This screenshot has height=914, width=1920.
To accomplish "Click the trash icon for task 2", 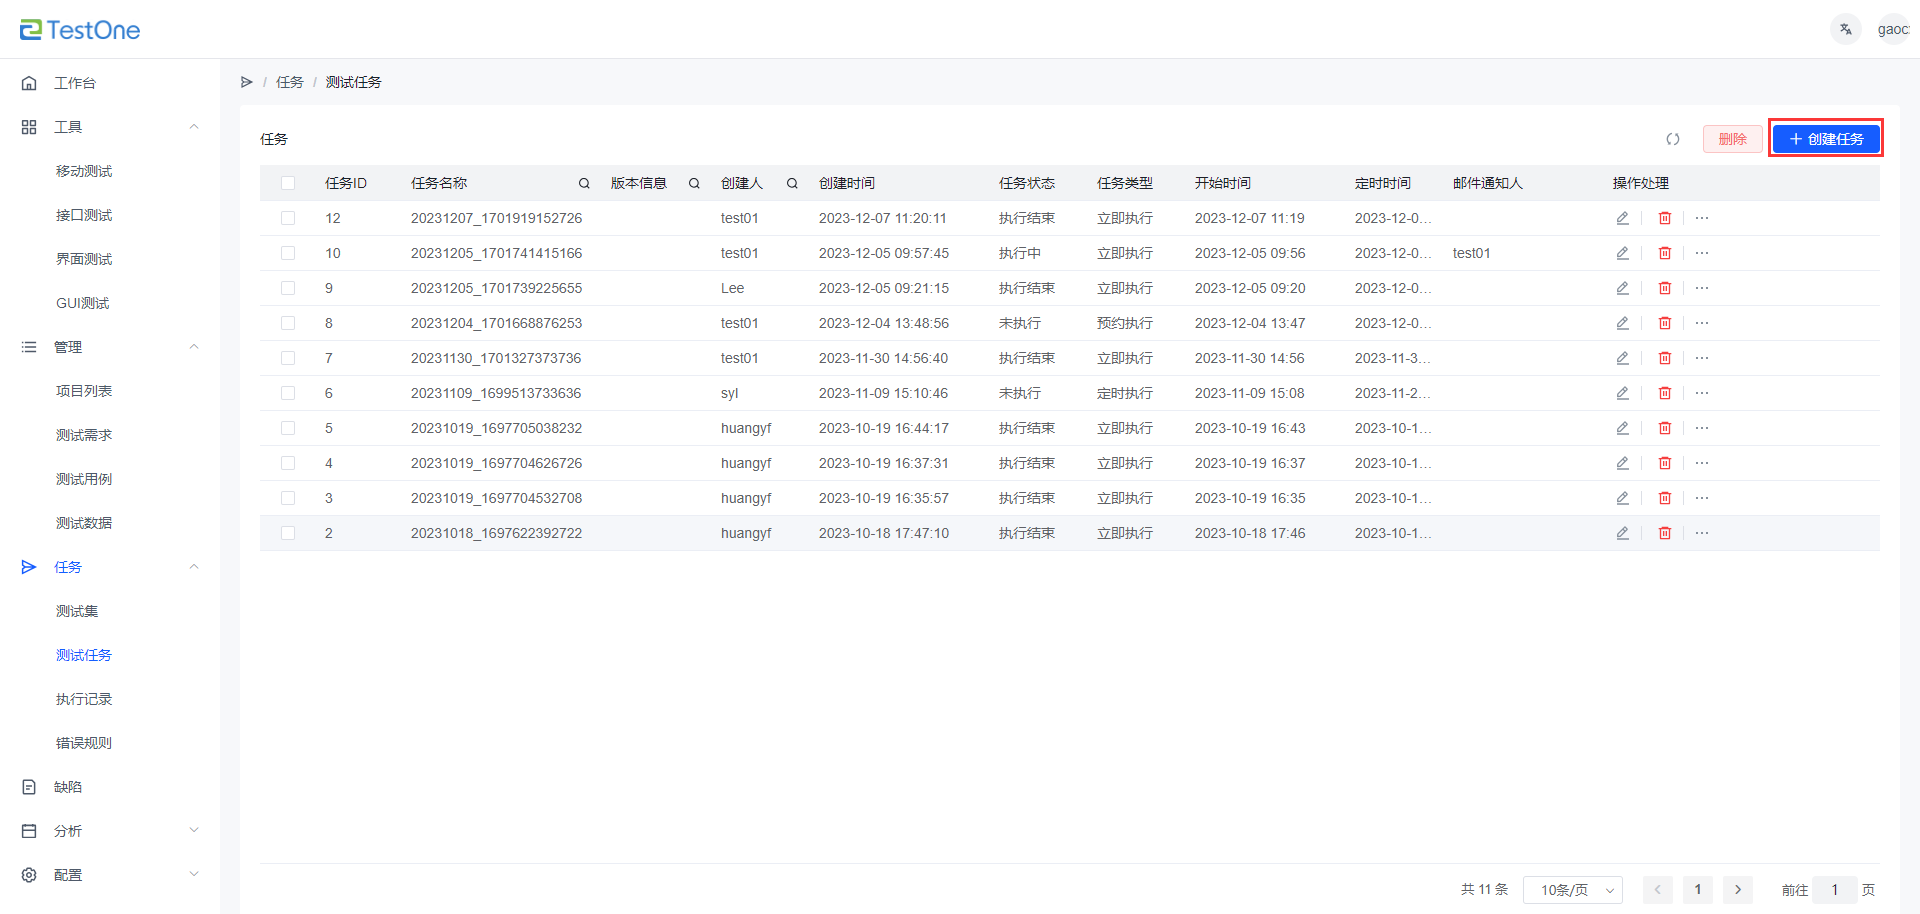I will point(1664,533).
